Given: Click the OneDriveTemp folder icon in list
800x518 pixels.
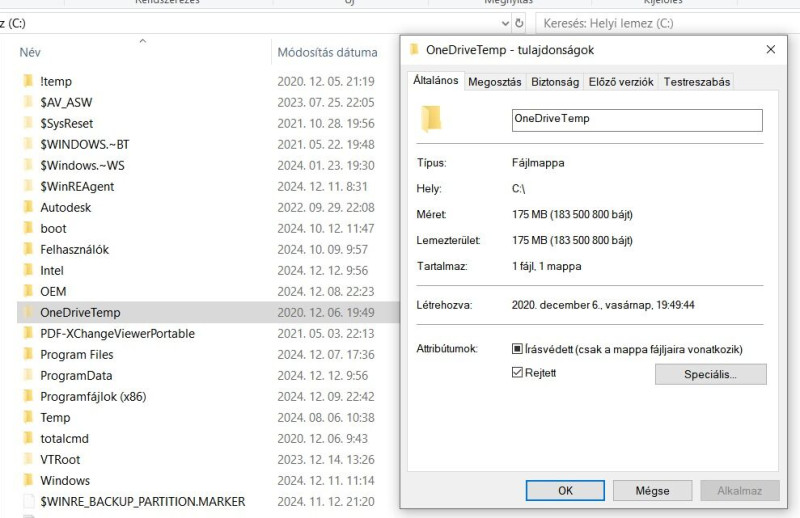Looking at the screenshot, I should (28, 312).
